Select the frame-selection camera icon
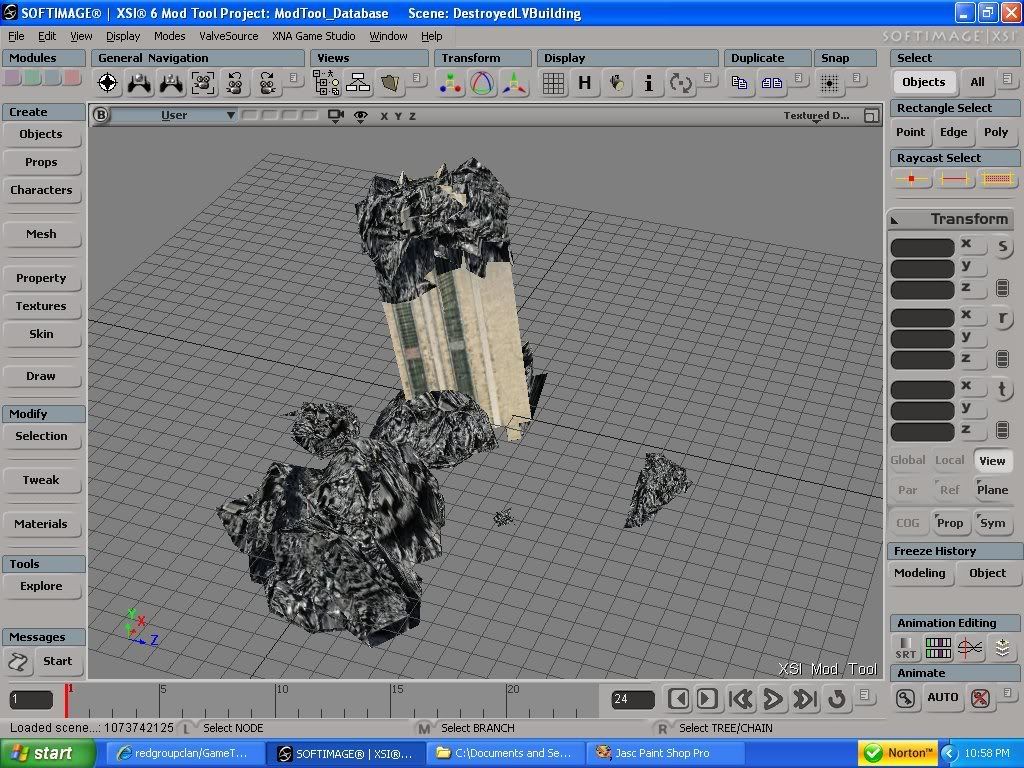This screenshot has width=1024, height=768. point(203,83)
